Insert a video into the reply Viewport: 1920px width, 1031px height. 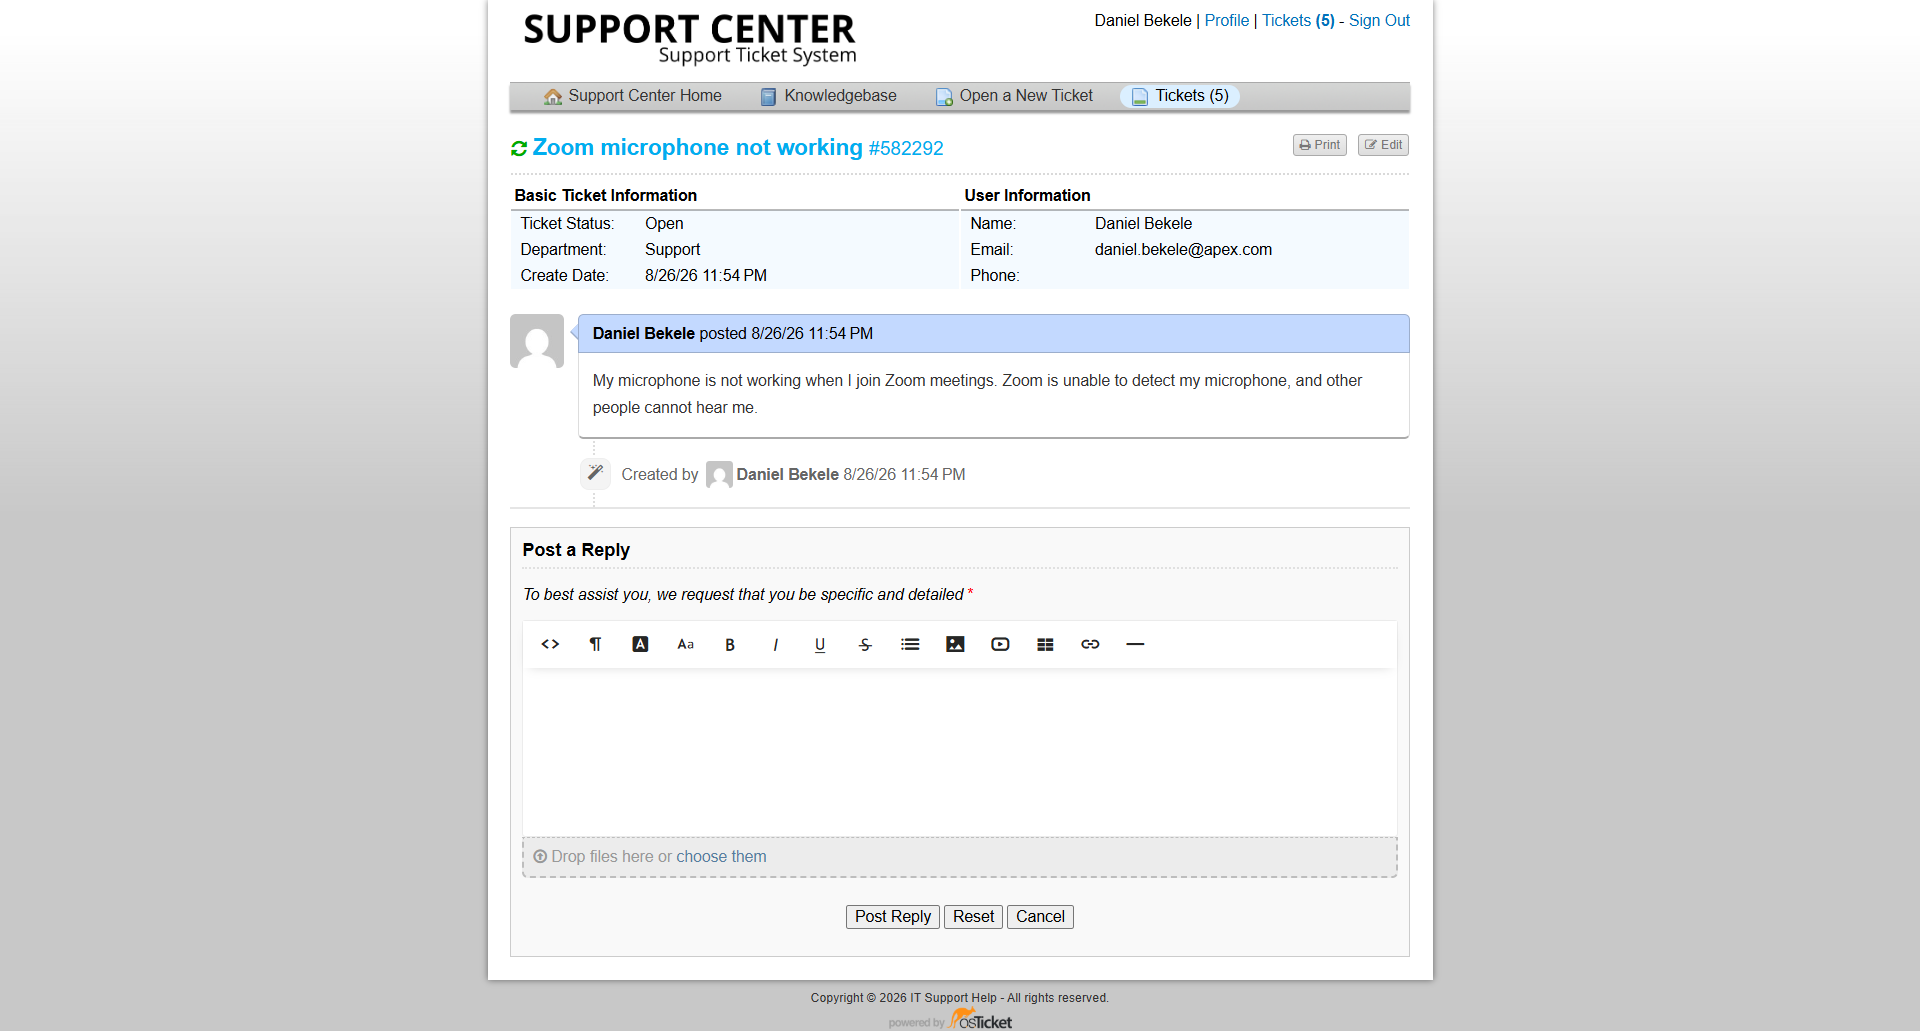pos(1000,645)
